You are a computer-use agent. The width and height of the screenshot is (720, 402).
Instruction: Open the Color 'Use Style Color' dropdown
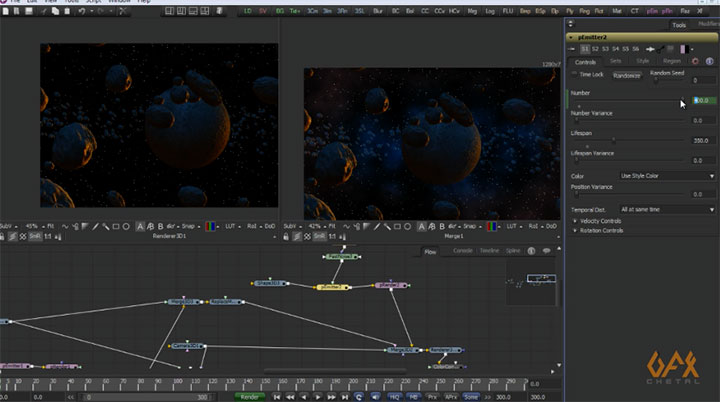click(x=667, y=176)
